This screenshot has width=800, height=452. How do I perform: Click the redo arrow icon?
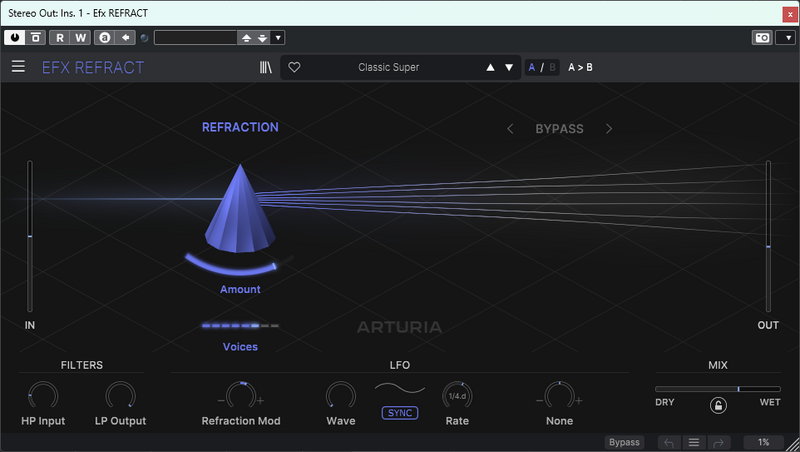point(718,442)
